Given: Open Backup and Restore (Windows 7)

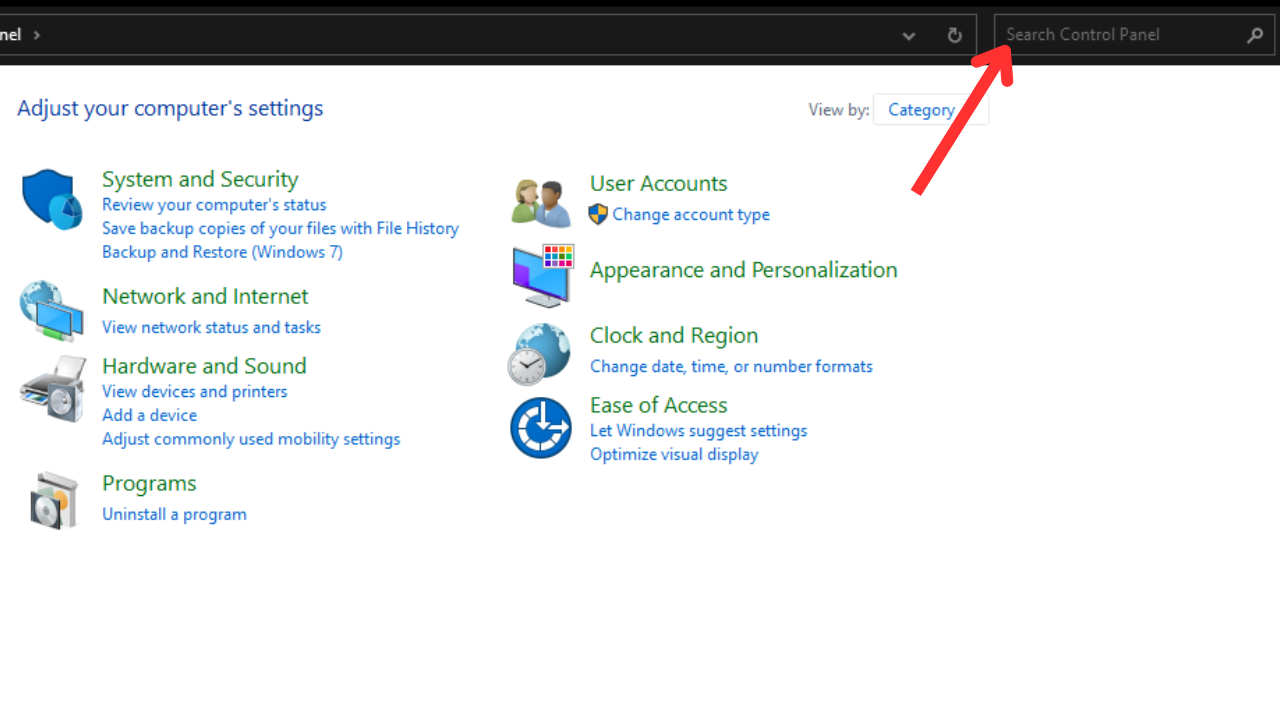Looking at the screenshot, I should [222, 252].
